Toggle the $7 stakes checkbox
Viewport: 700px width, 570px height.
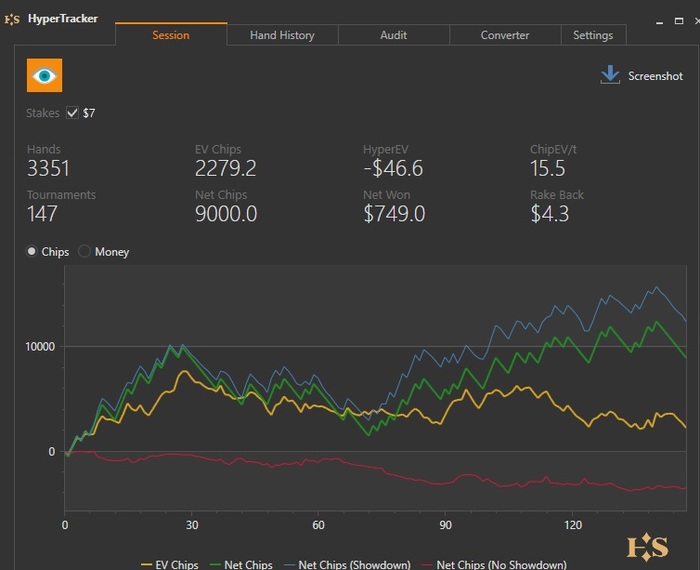[x=72, y=113]
